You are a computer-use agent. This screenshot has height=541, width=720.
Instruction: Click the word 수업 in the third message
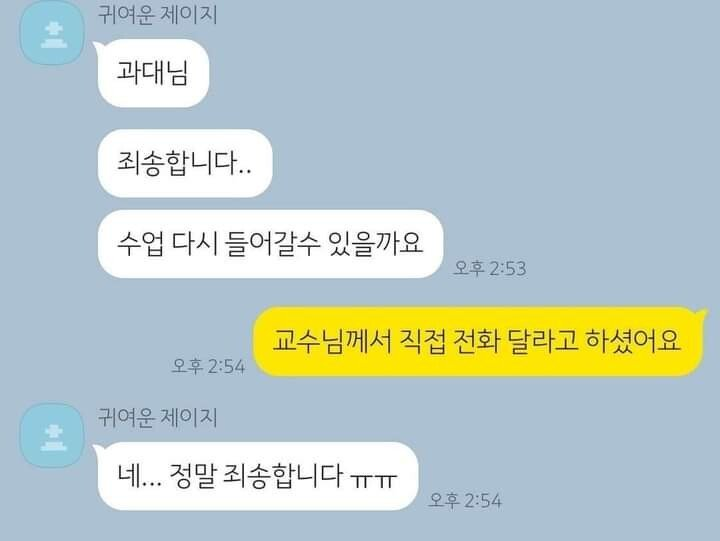coord(140,244)
